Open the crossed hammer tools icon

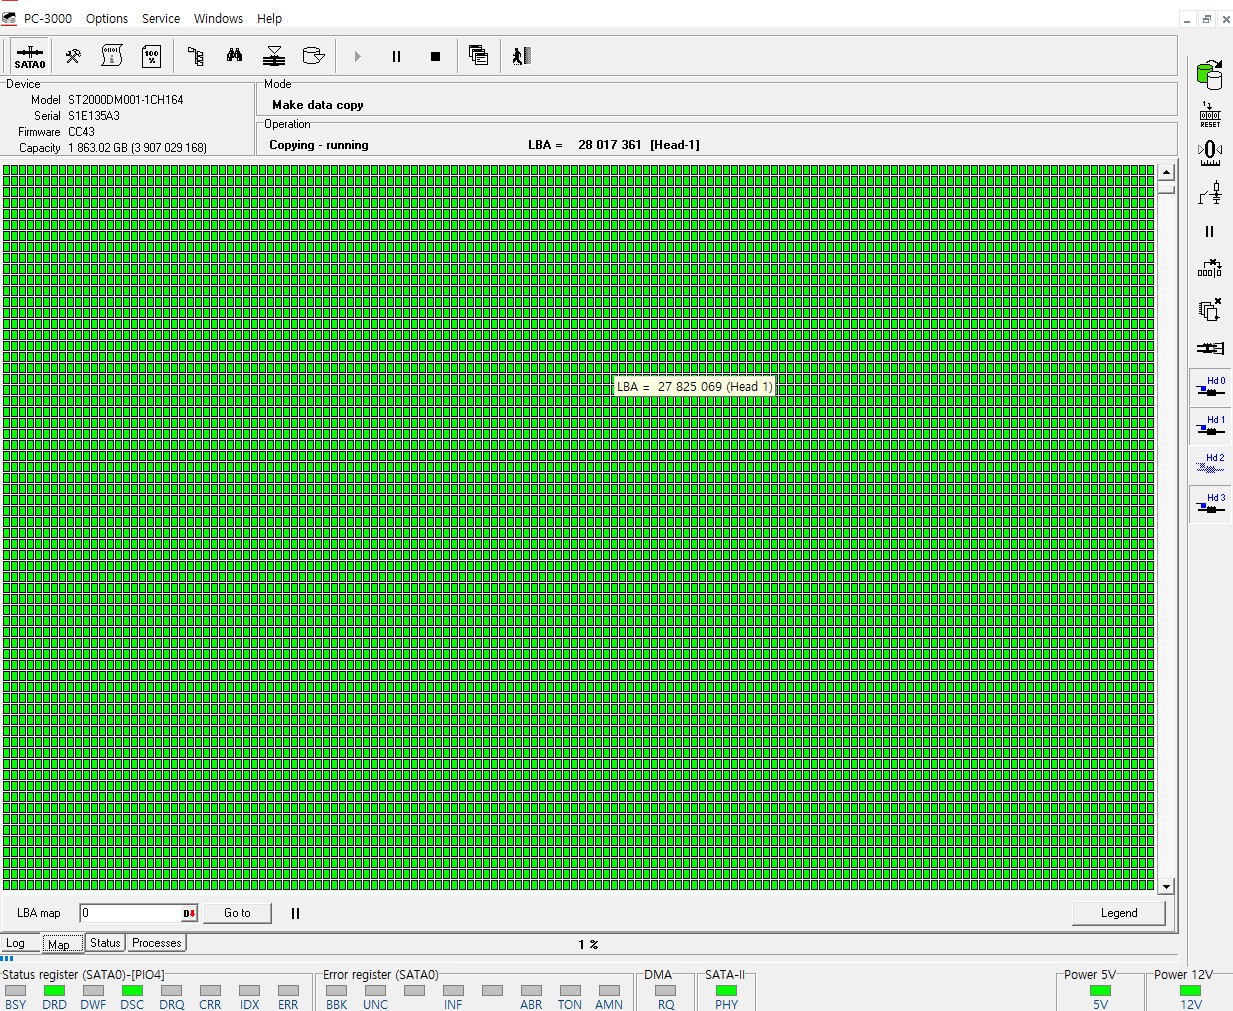[x=73, y=56]
